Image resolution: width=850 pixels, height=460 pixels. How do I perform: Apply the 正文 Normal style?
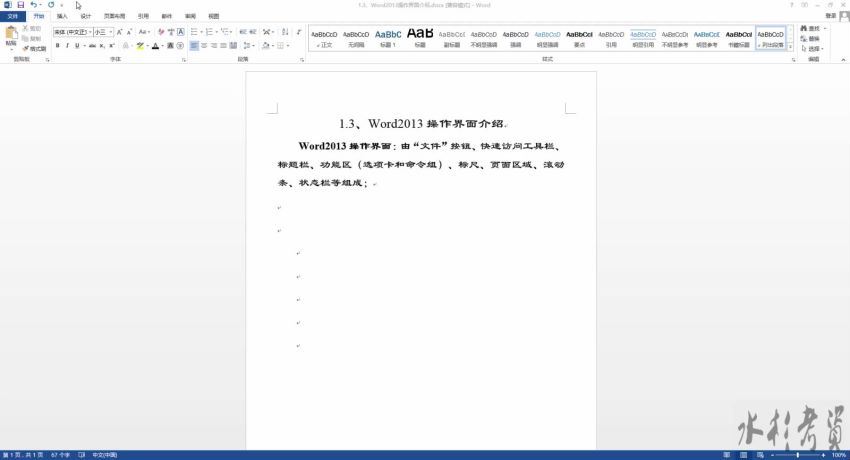pos(324,39)
